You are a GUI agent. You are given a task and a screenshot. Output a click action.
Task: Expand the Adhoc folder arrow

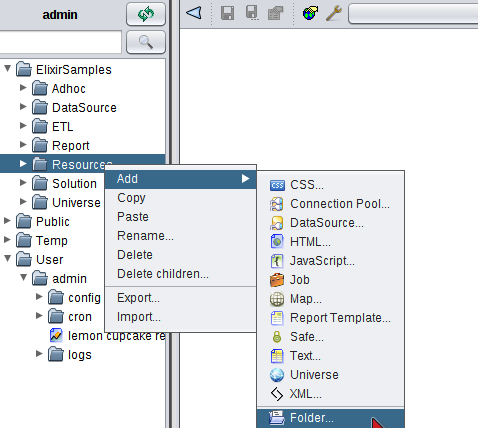(23, 88)
